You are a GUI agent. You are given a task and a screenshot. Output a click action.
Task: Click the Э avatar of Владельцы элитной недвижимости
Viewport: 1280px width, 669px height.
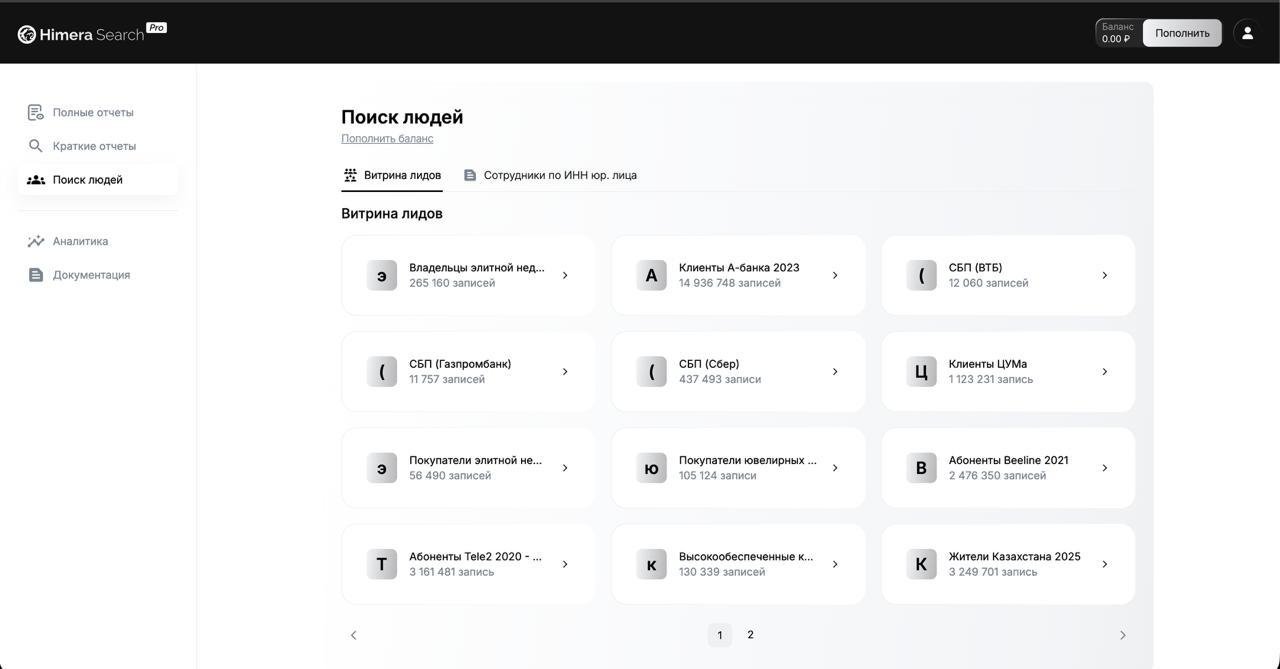pos(382,275)
